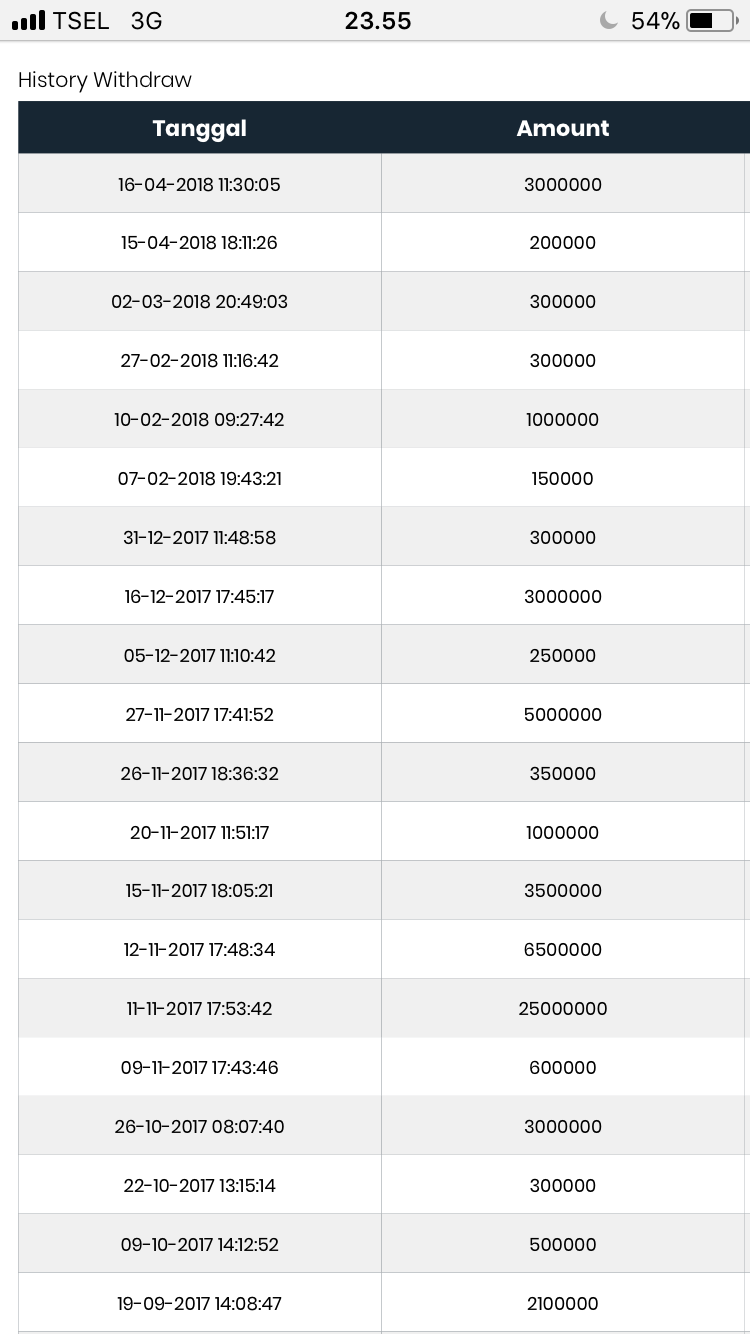The width and height of the screenshot is (750, 1334).
Task: Click the 3500000 amount cell
Action: (x=563, y=891)
